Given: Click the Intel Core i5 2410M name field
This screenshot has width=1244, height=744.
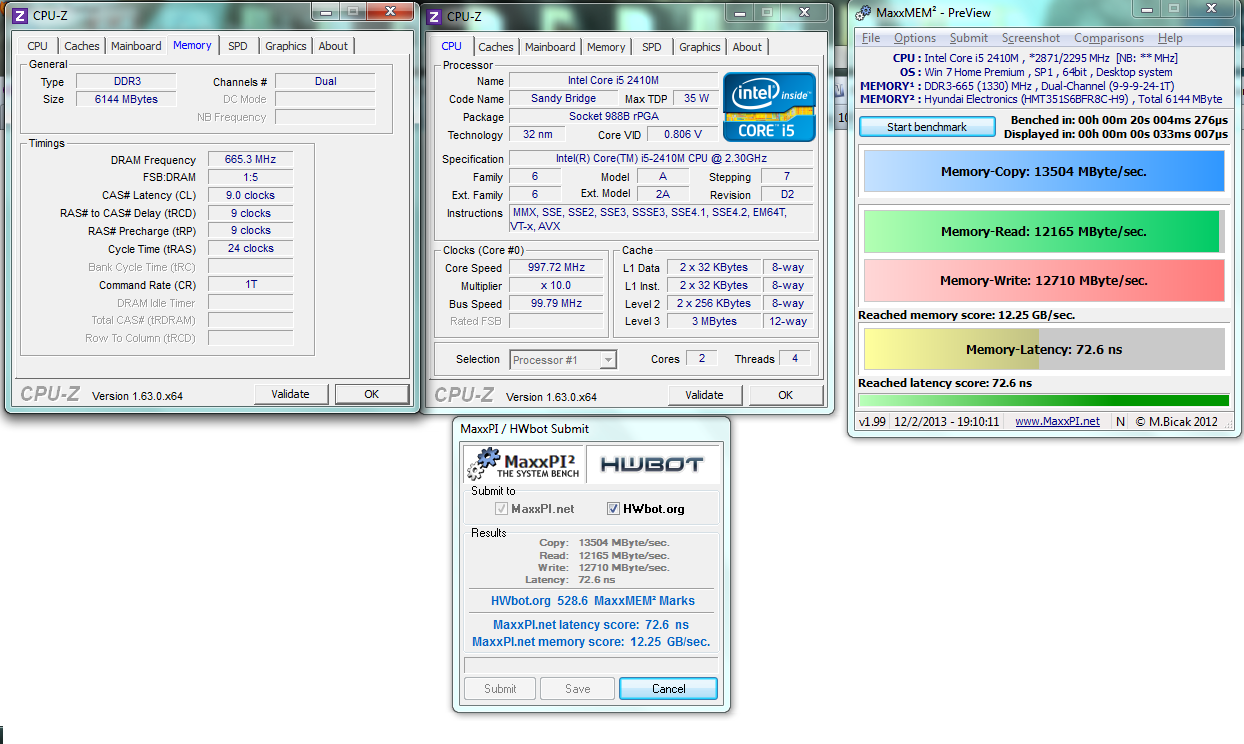Looking at the screenshot, I should (x=613, y=80).
